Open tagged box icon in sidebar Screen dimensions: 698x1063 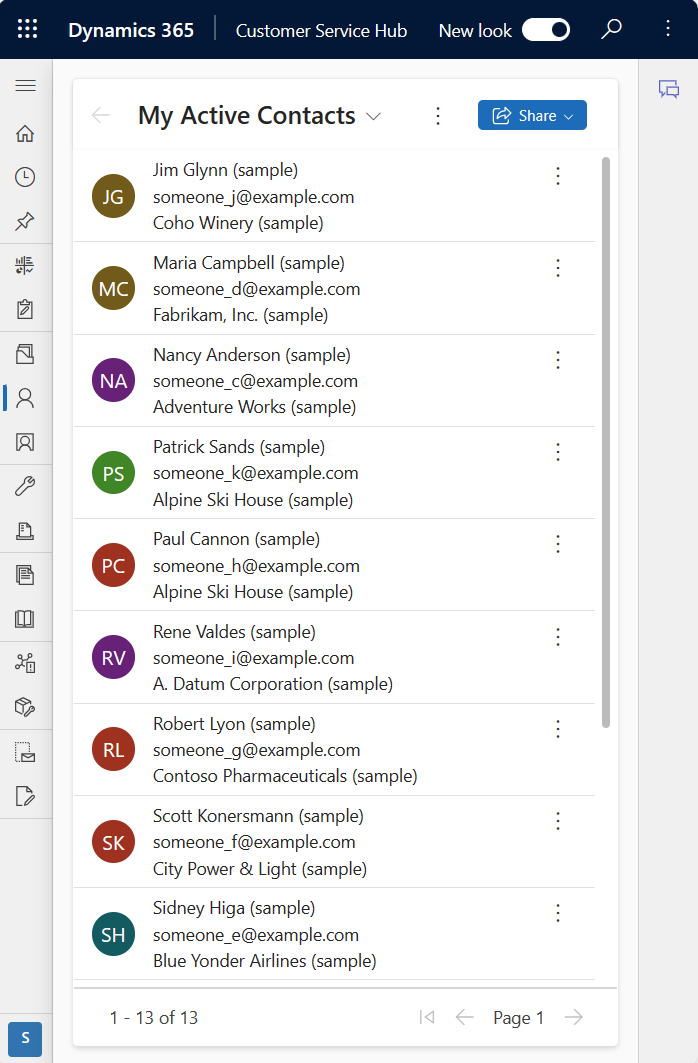(25, 707)
